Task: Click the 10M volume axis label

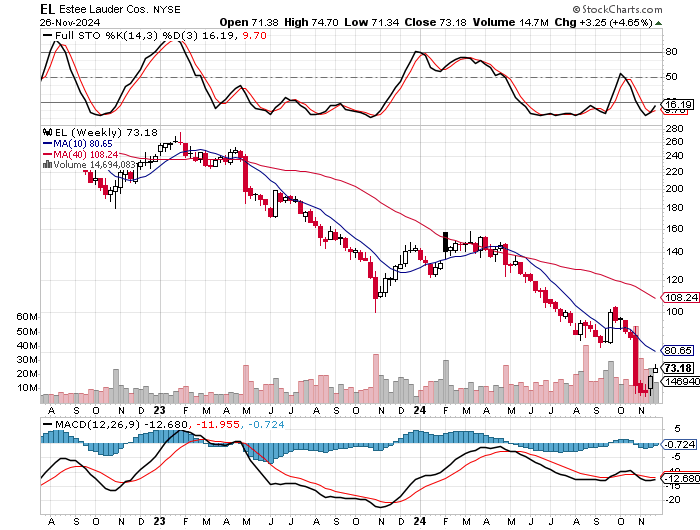Action: (x=27, y=388)
